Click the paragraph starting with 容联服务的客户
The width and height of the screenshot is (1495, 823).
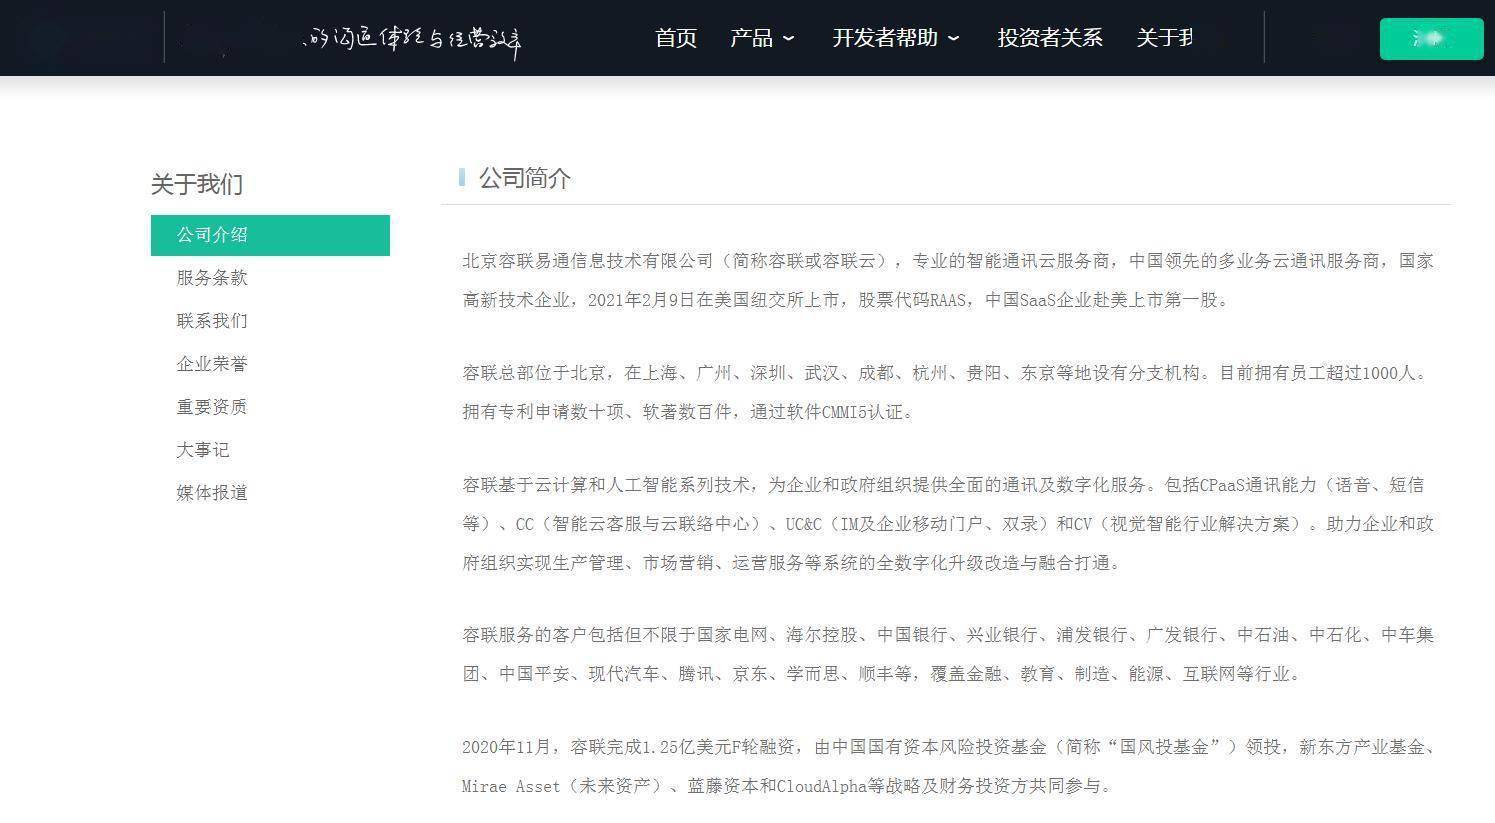tap(948, 654)
